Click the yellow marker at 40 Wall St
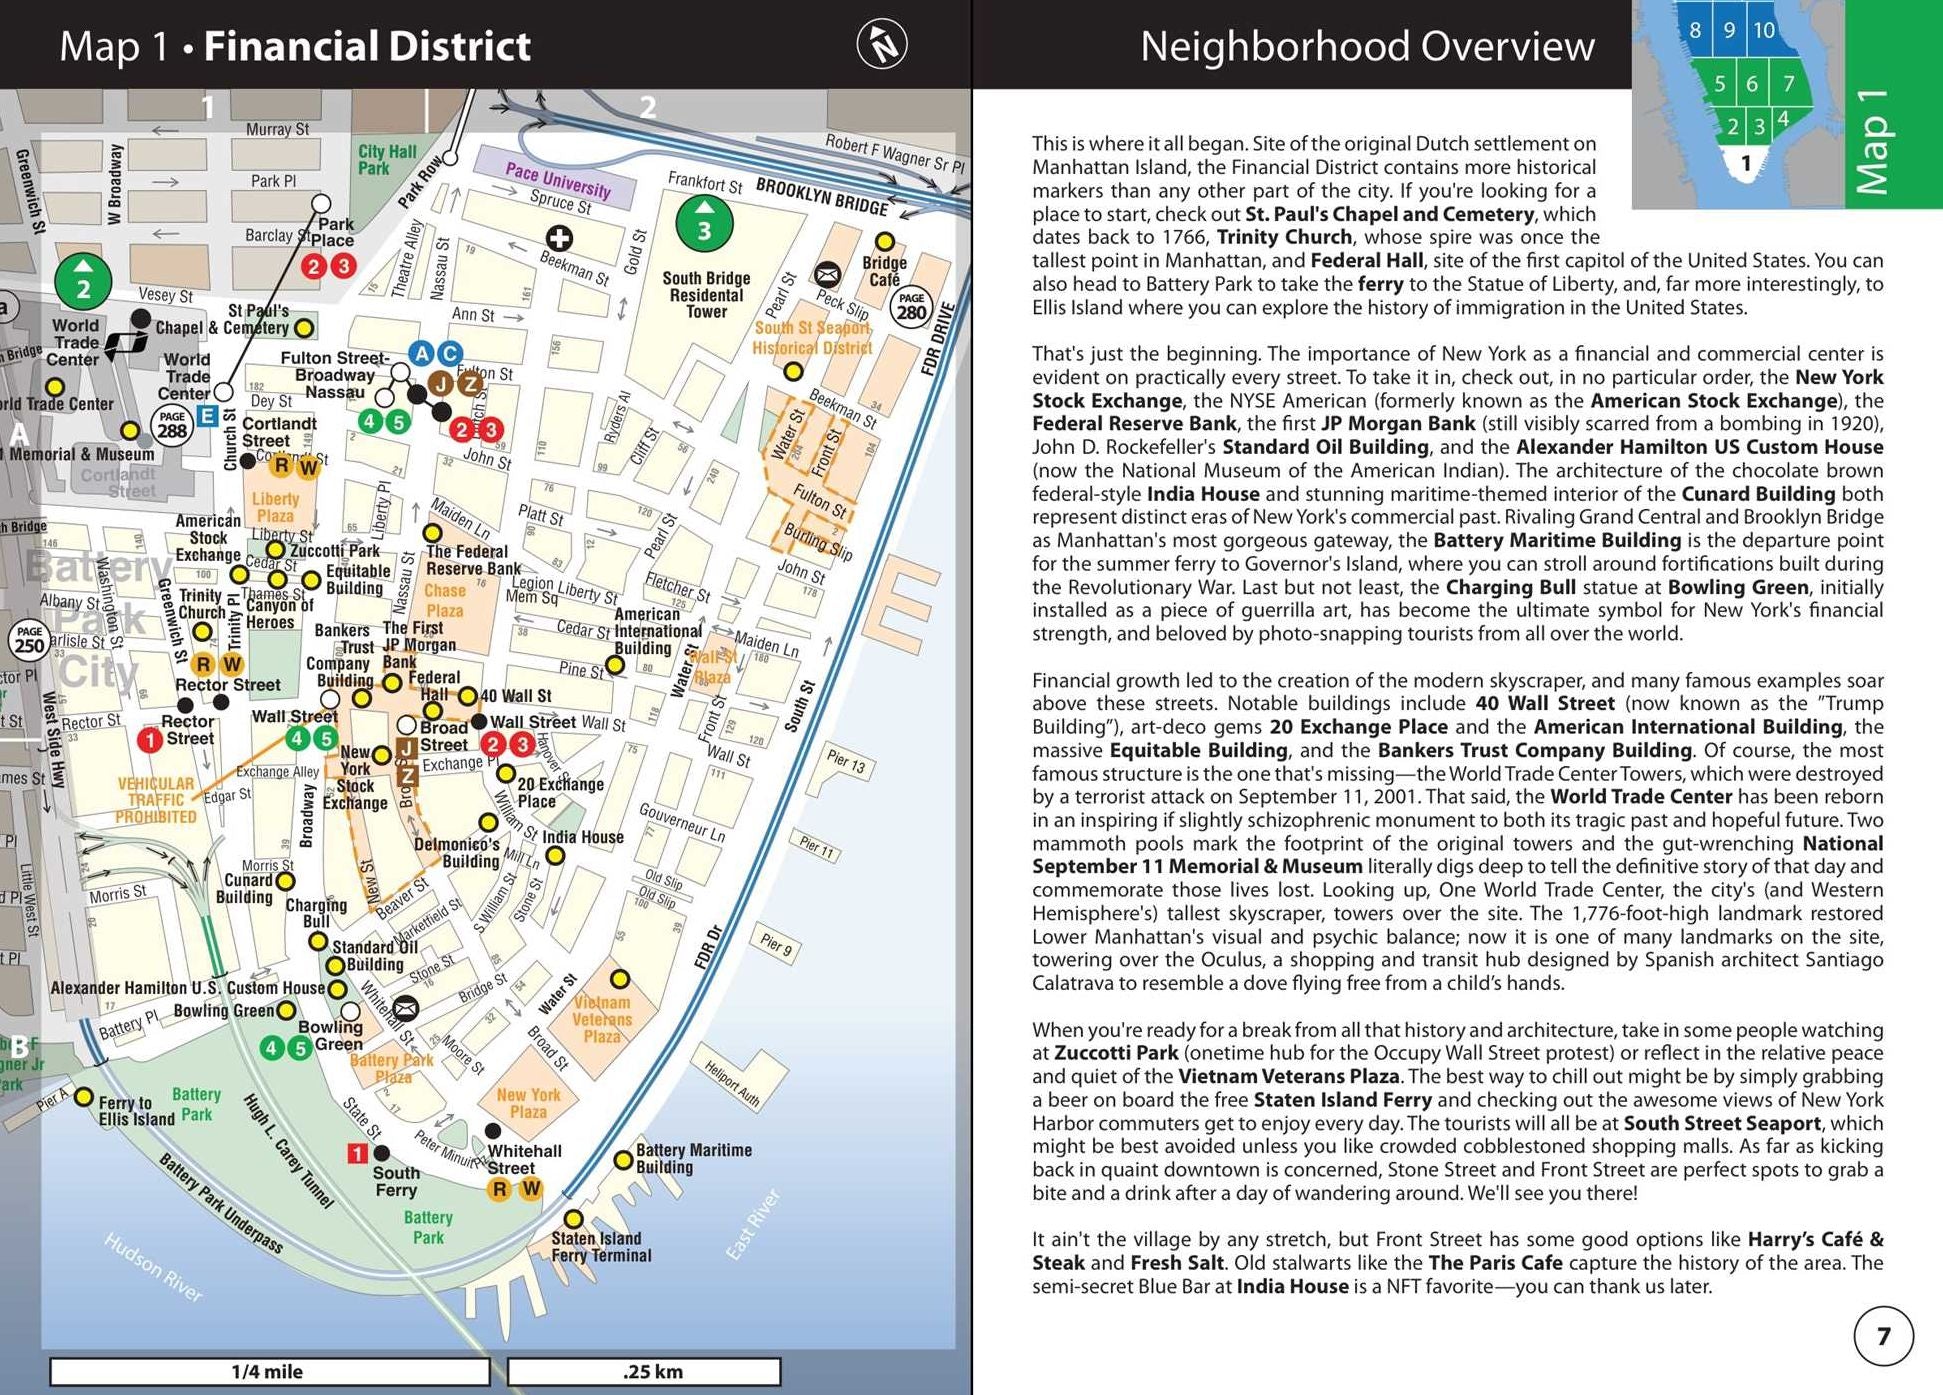This screenshot has height=1395, width=1943. tap(467, 696)
